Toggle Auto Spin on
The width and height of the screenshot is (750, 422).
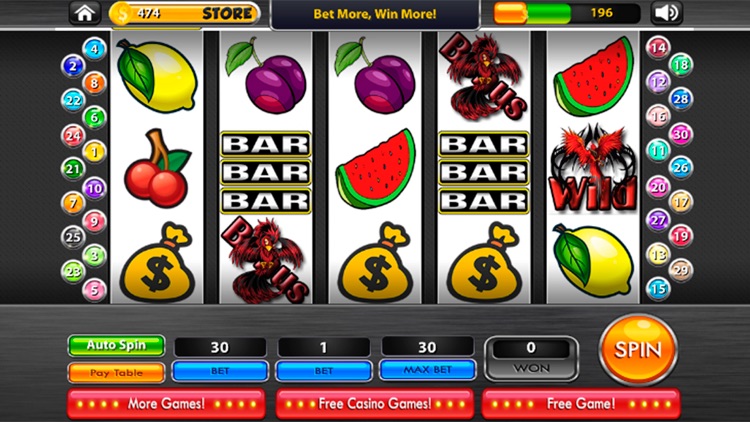[x=116, y=345]
